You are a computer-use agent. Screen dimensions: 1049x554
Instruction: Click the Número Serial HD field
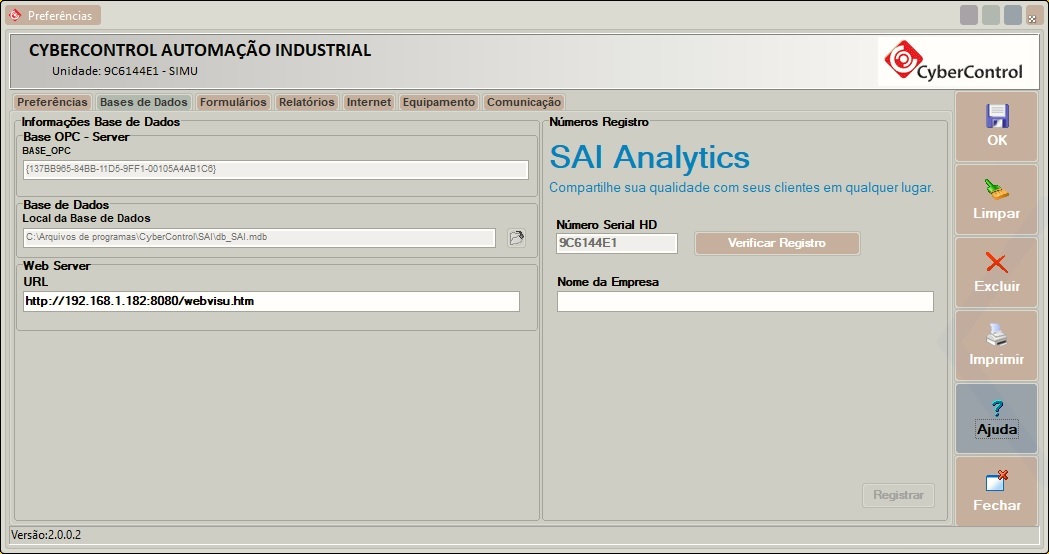pos(616,243)
